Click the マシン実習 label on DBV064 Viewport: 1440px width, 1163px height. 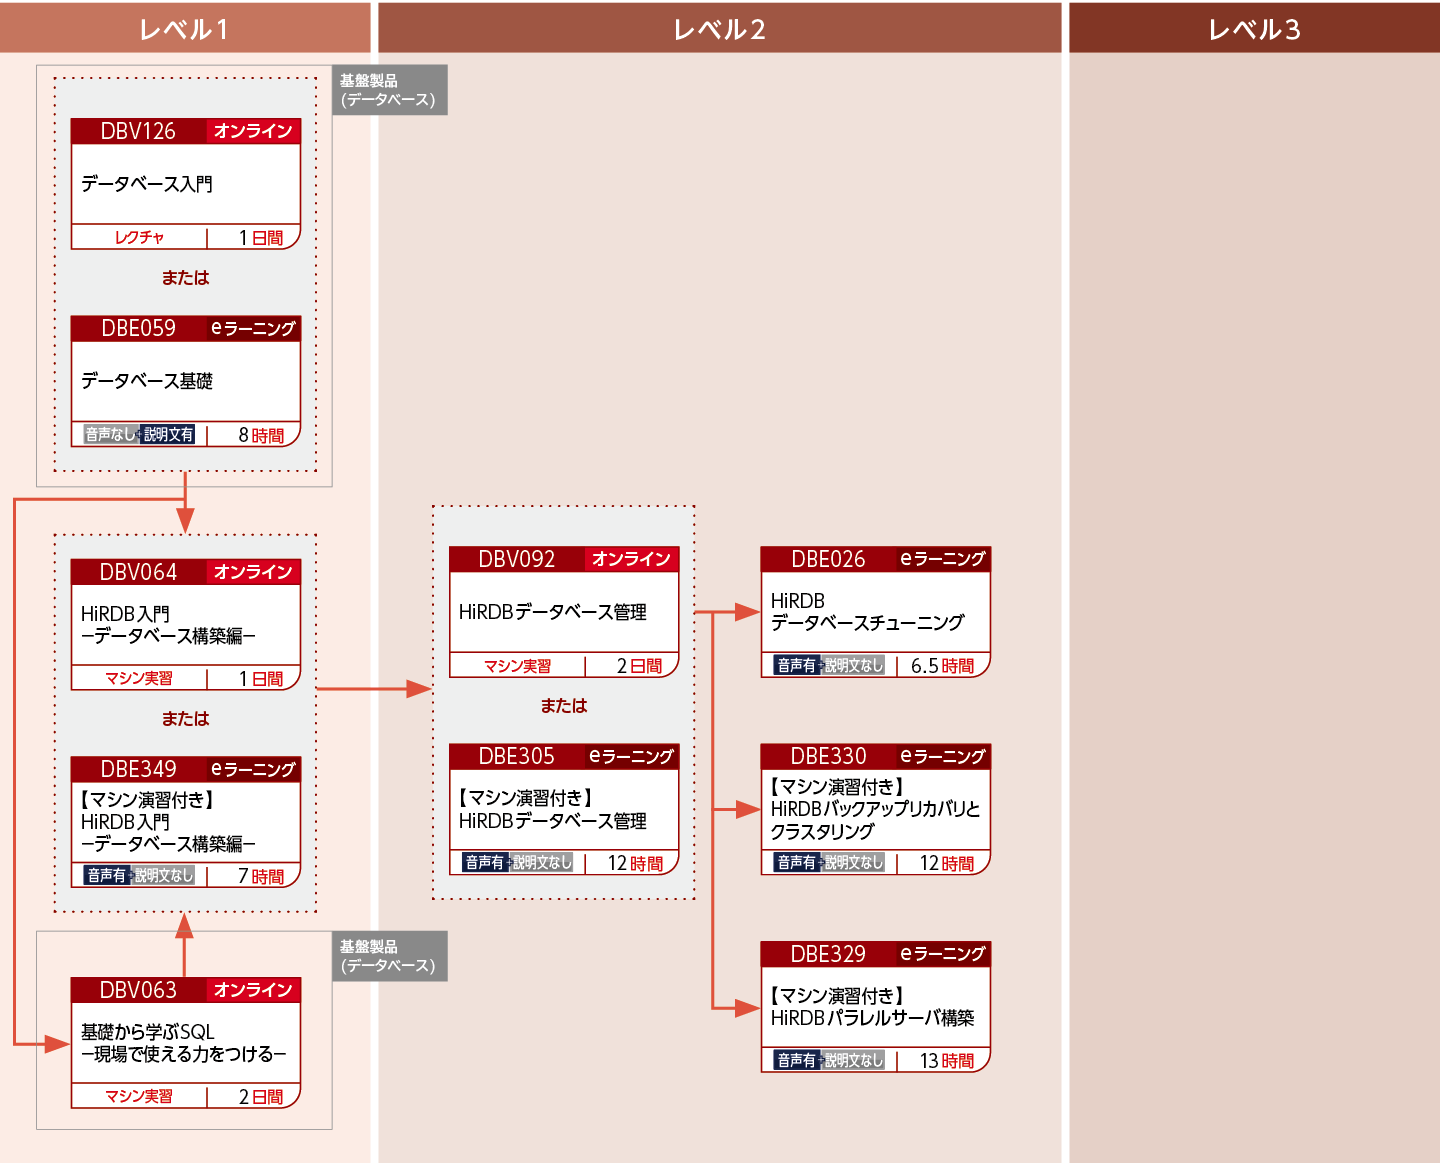(139, 678)
